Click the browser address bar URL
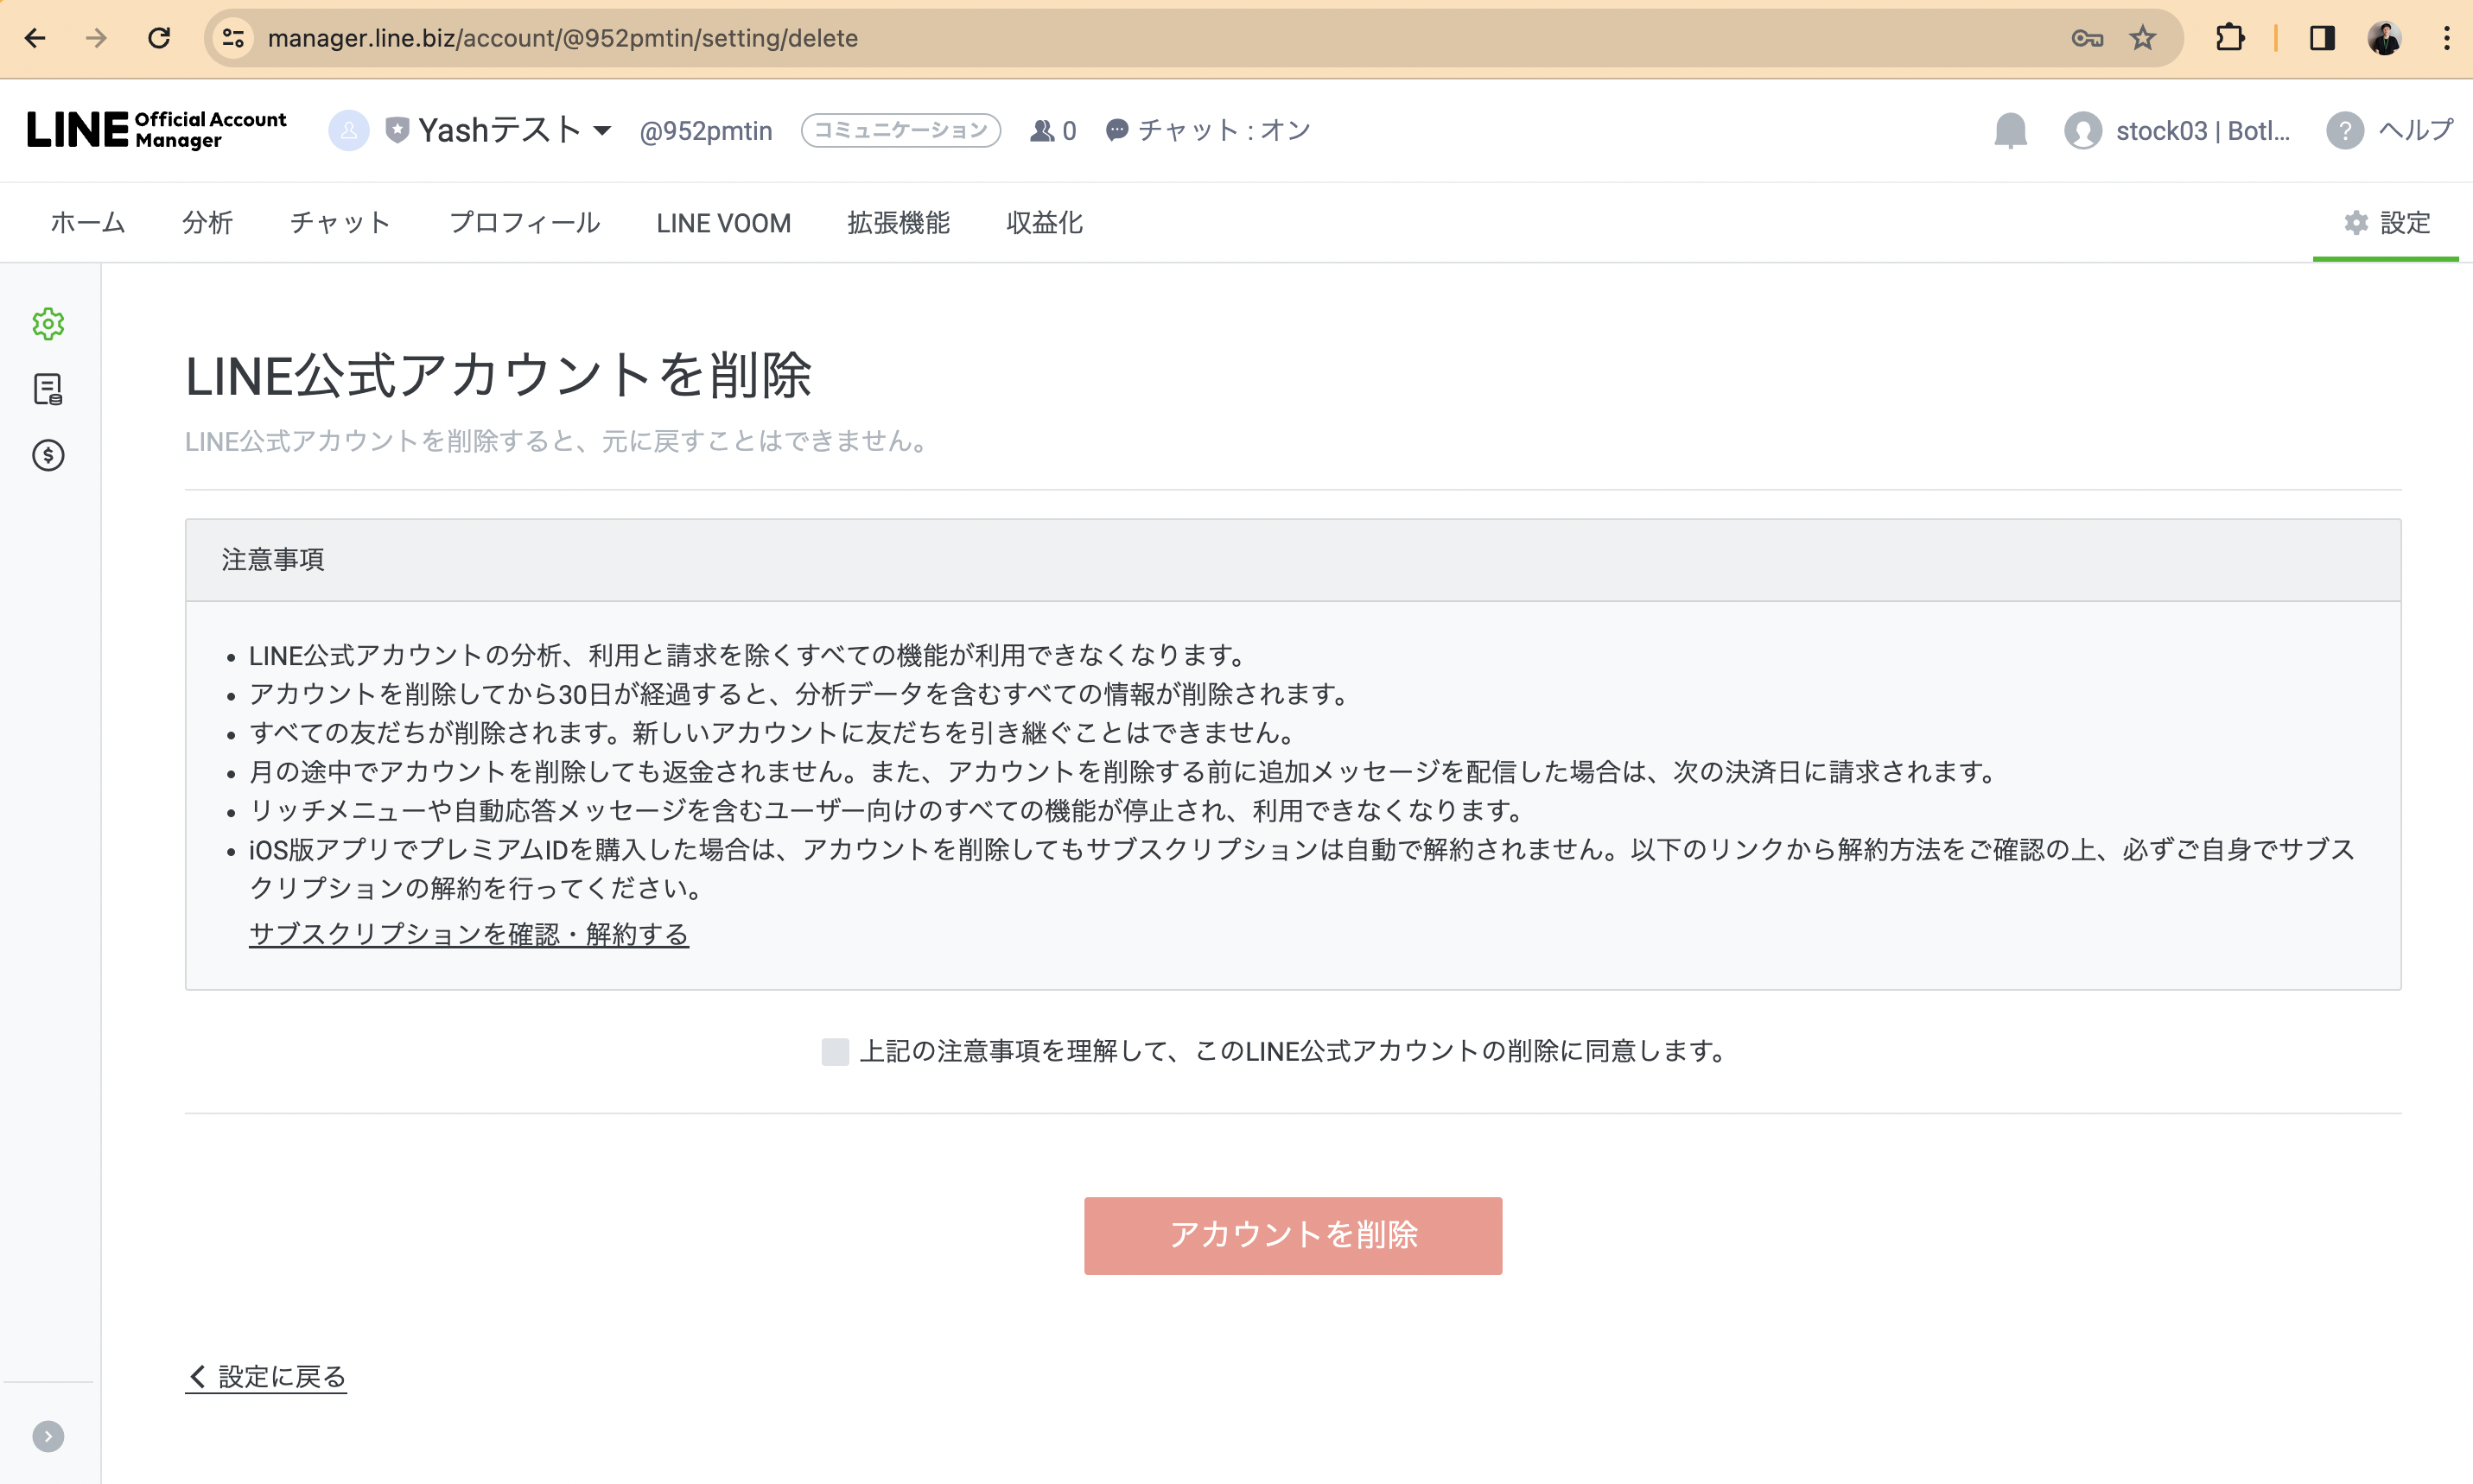Image resolution: width=2473 pixels, height=1484 pixels. (x=563, y=38)
